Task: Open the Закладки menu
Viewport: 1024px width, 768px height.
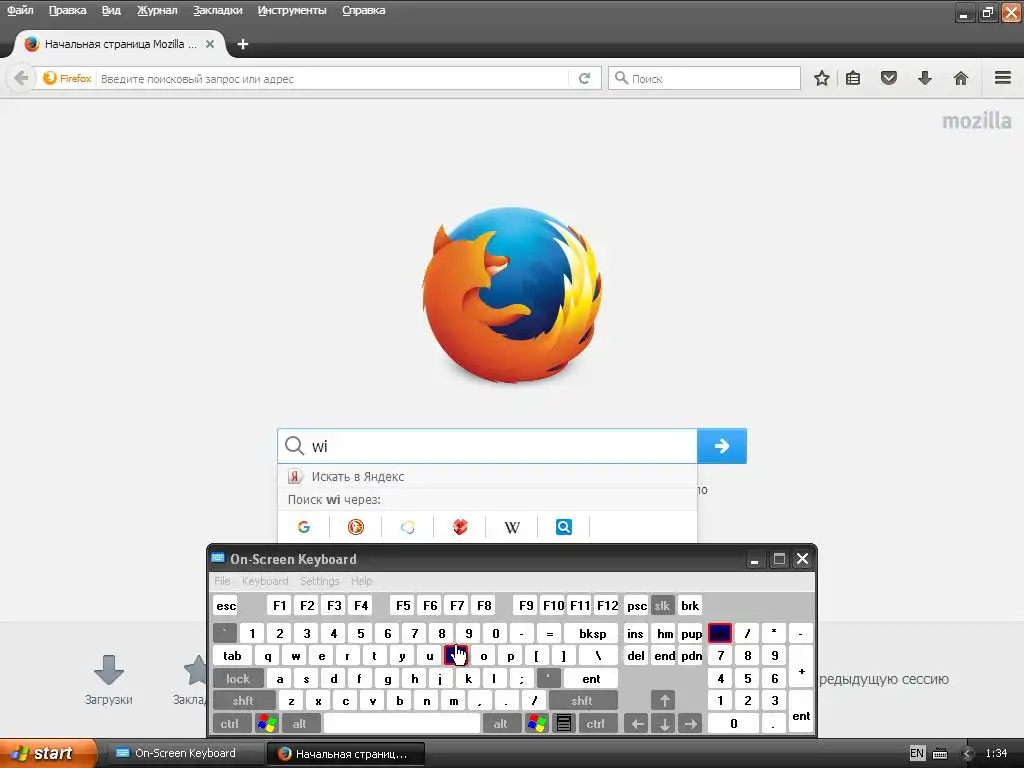Action: pos(217,10)
